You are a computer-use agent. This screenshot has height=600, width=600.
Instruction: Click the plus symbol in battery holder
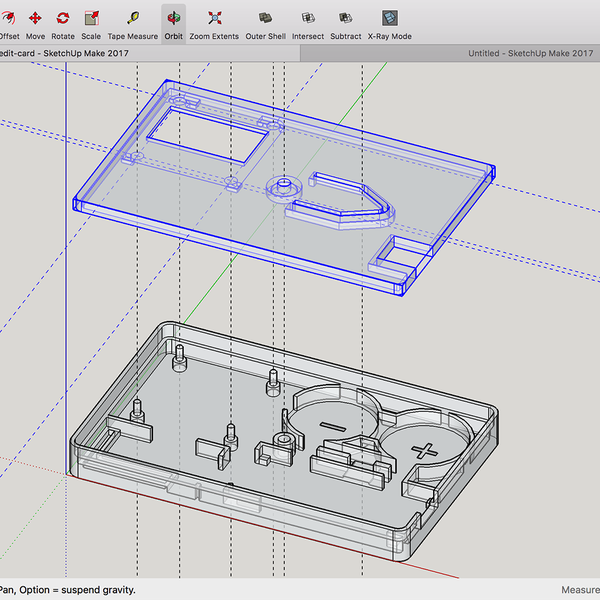pos(426,452)
